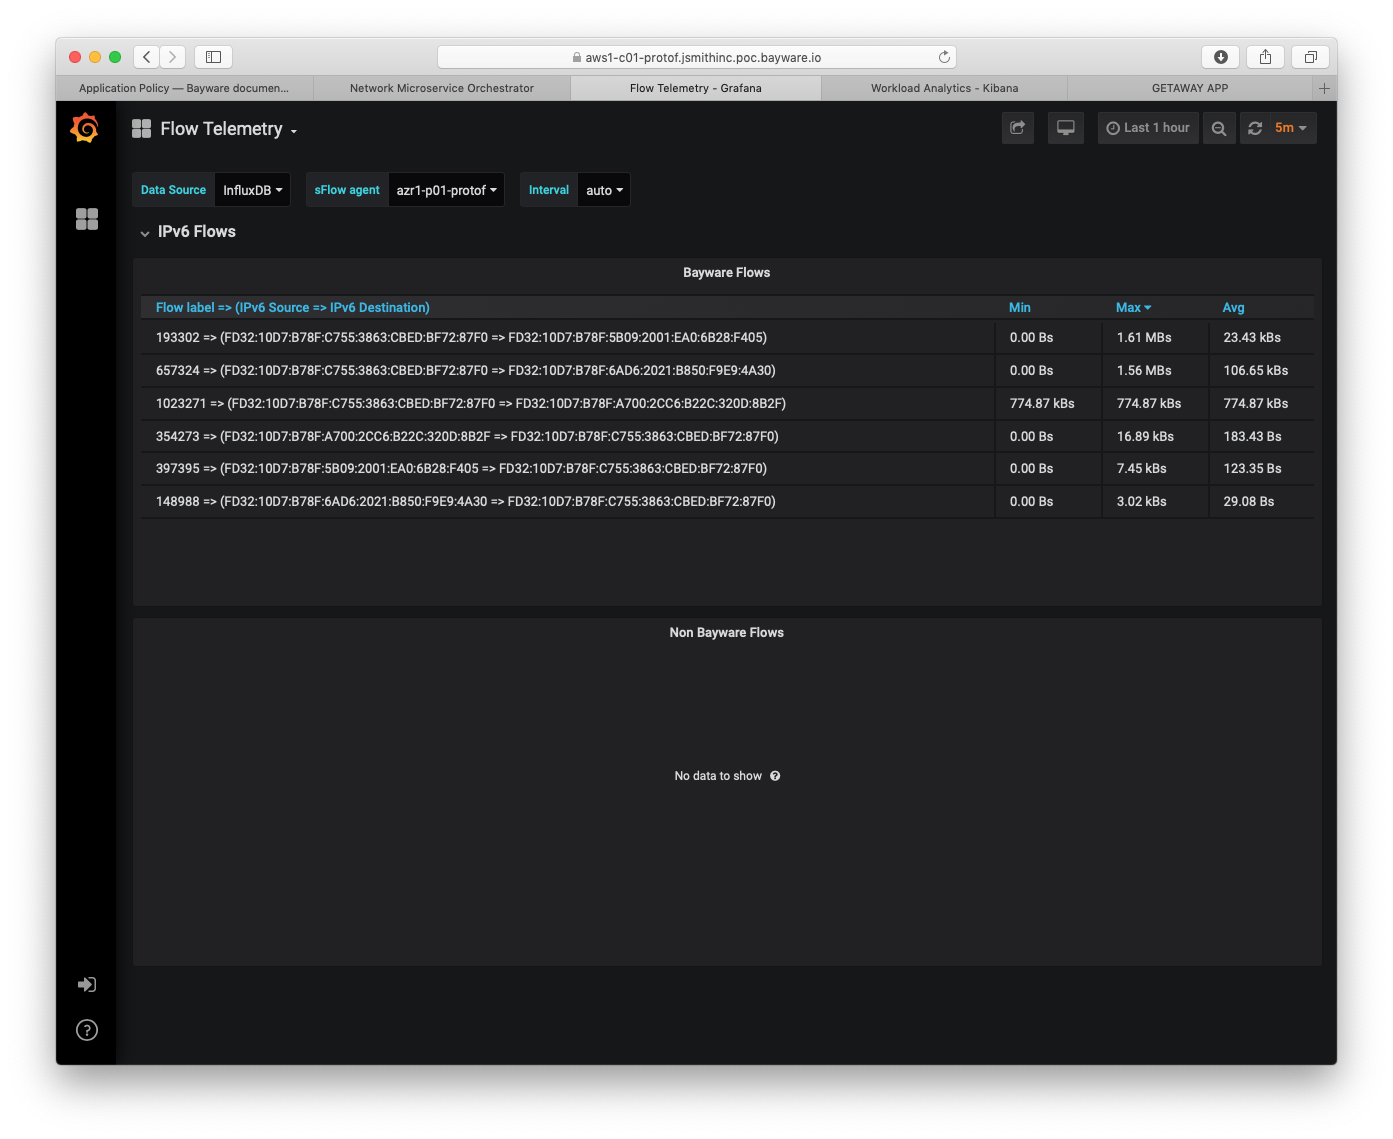
Task: Open the InfluxDB data source dropdown
Action: tap(253, 190)
